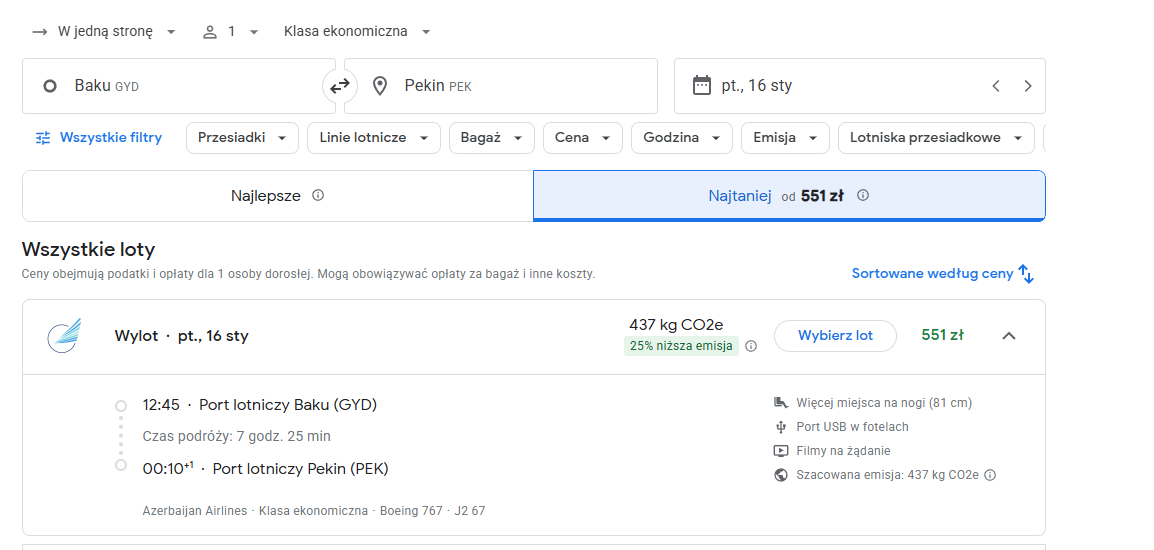Click the Baku GYD origin field
Image resolution: width=1154 pixels, height=550 pixels.
pos(179,86)
